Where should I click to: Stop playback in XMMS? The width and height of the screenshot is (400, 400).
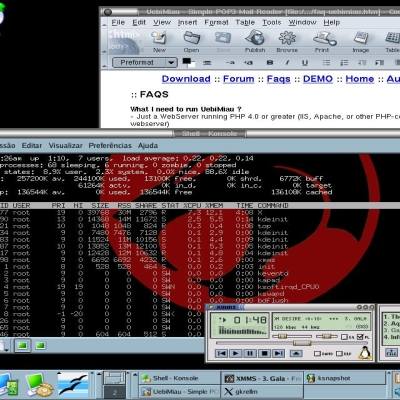coord(264,353)
